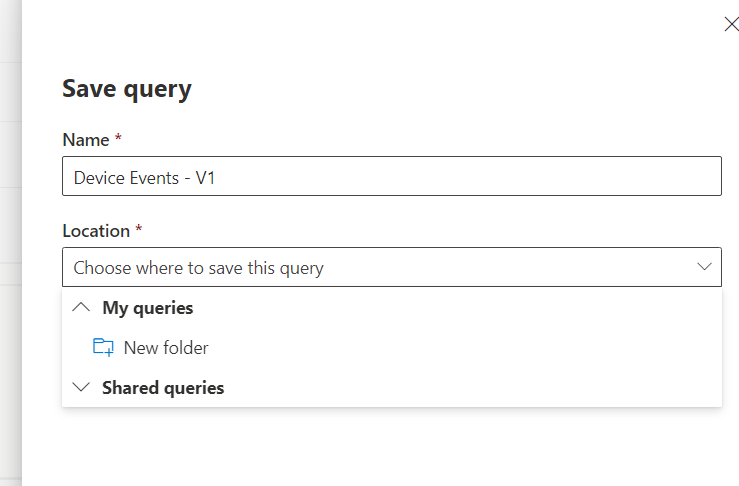Screen dimensions: 739x486
Task: Focus the Name input field
Action: (x=391, y=176)
